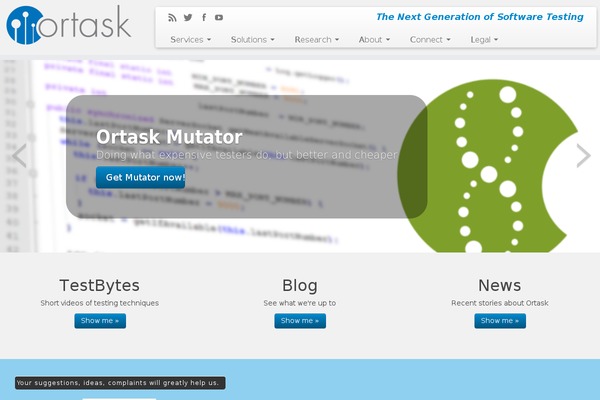
Task: Click Show me under TestBytes
Action: click(100, 321)
